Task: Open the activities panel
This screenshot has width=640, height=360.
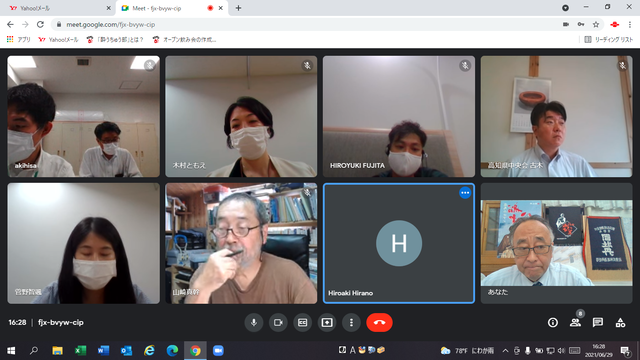Action: pyautogui.click(x=620, y=322)
